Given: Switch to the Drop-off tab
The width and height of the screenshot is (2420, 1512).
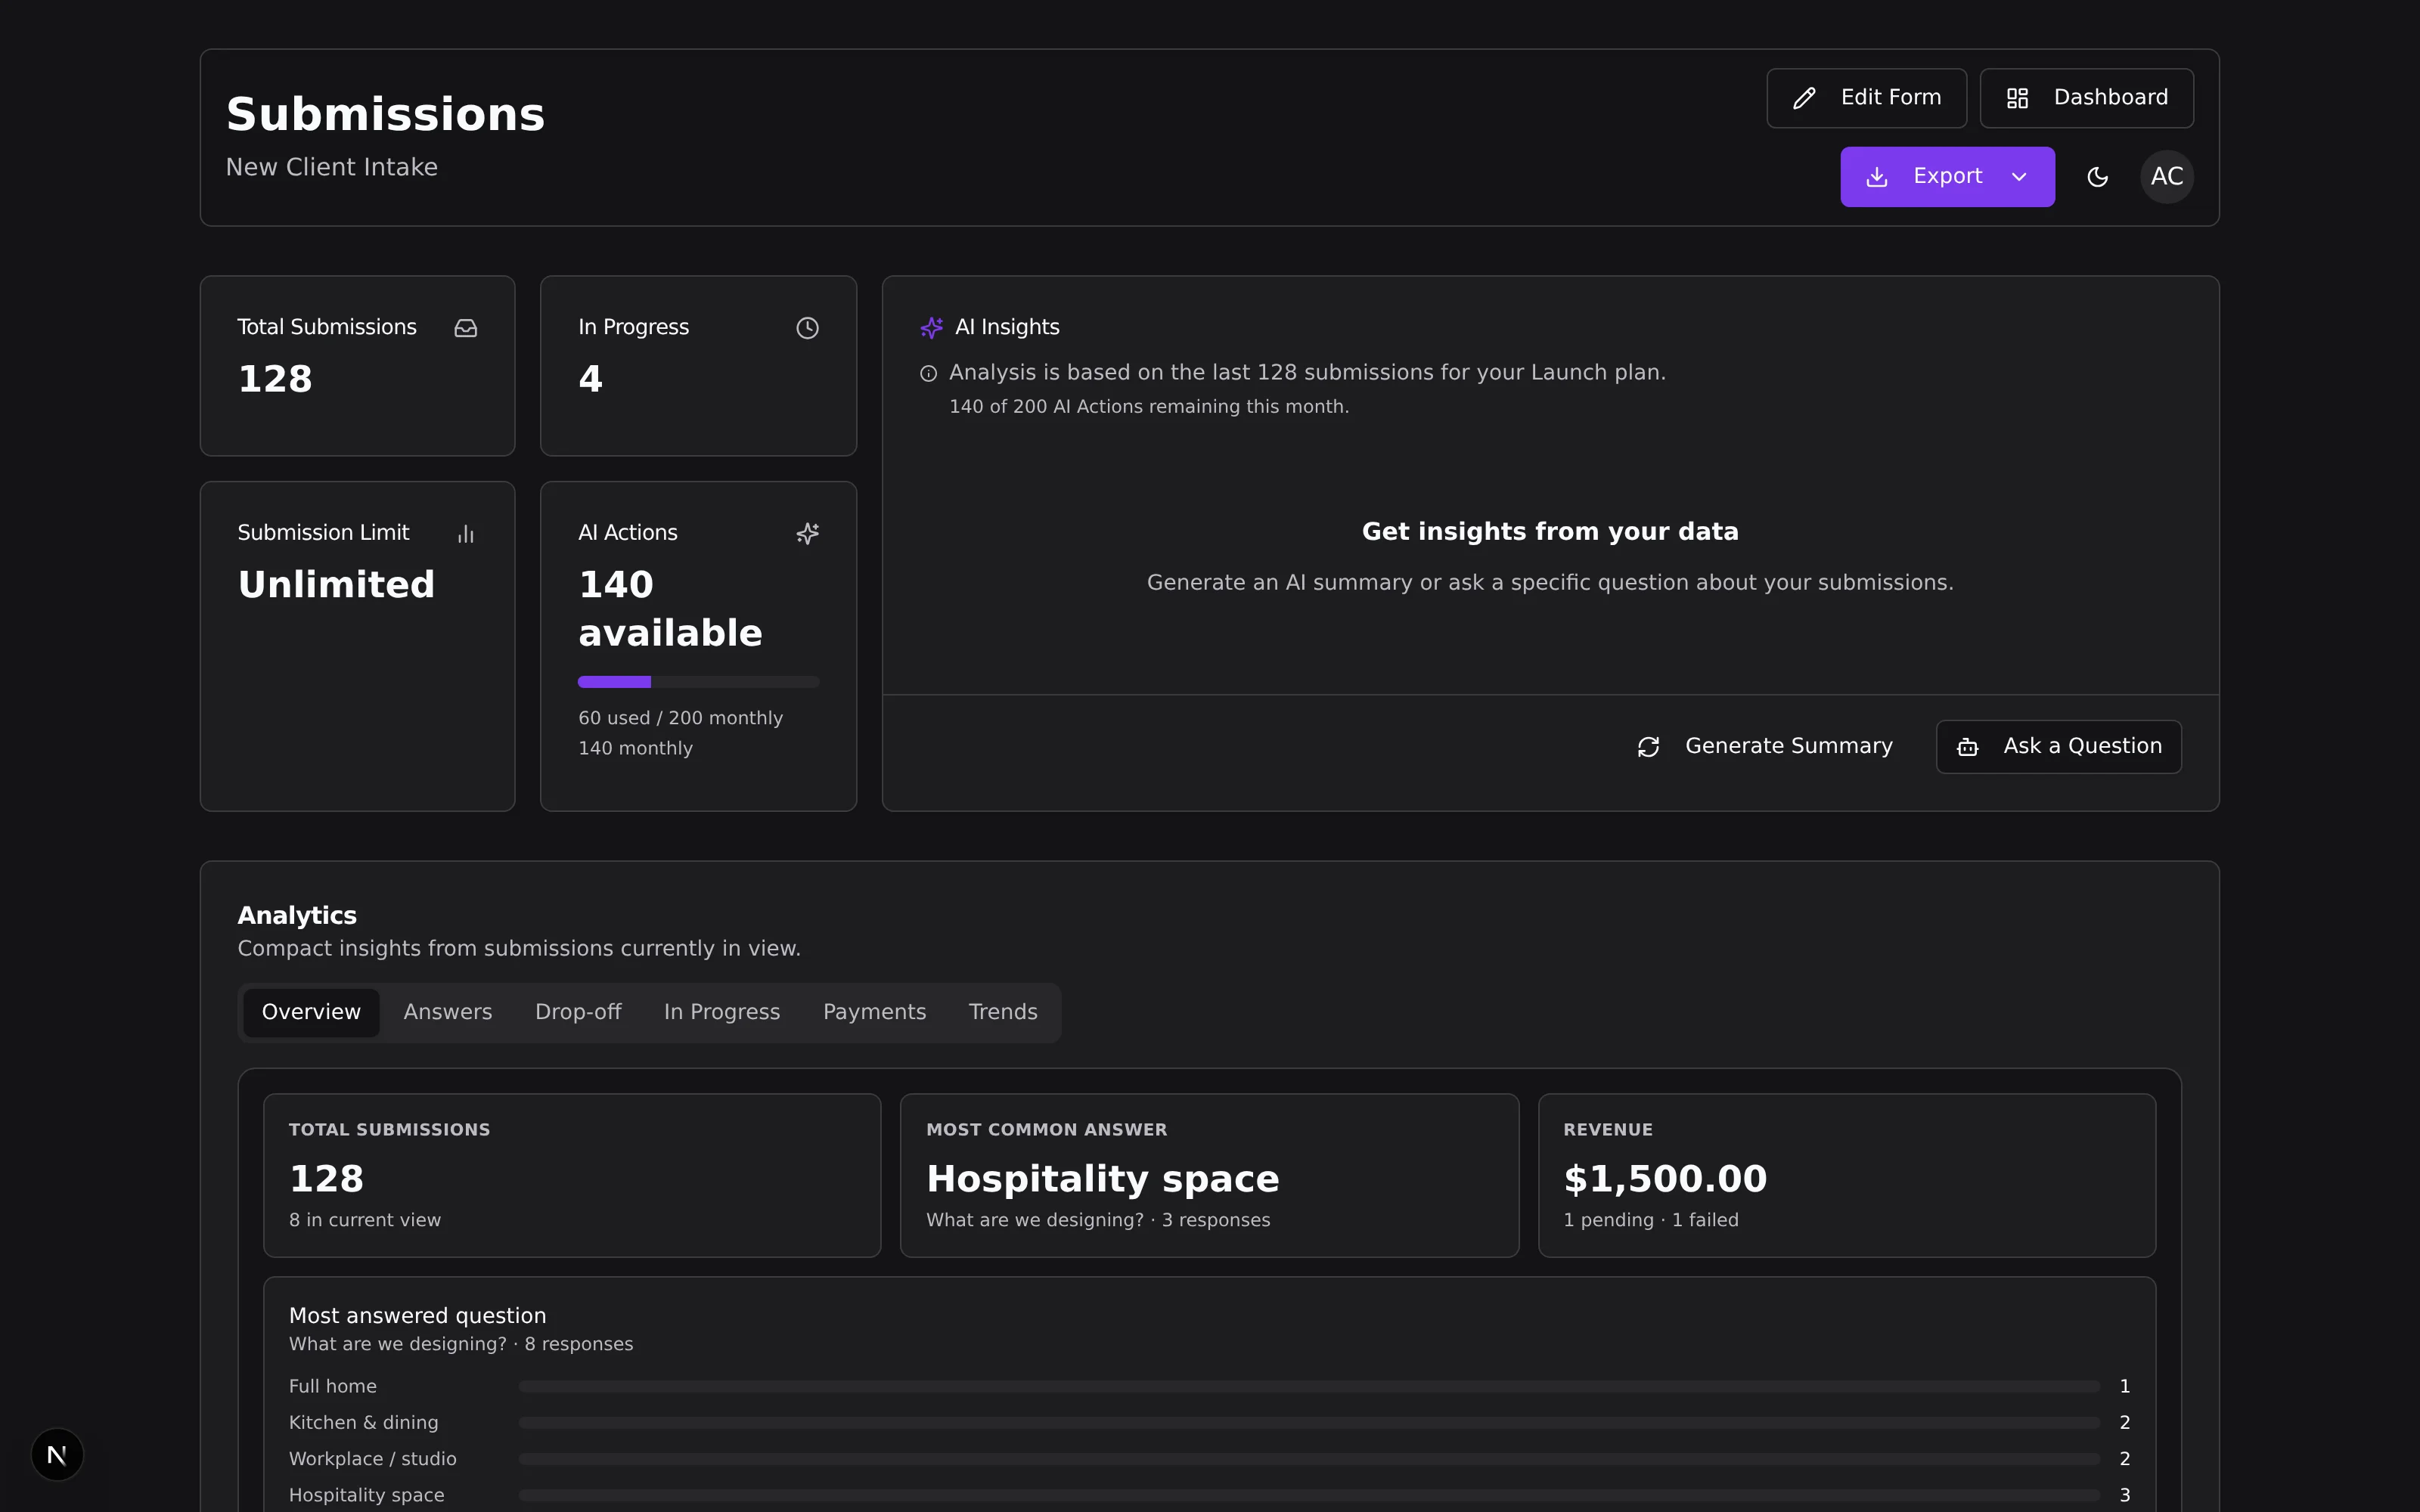Looking at the screenshot, I should tap(578, 1013).
